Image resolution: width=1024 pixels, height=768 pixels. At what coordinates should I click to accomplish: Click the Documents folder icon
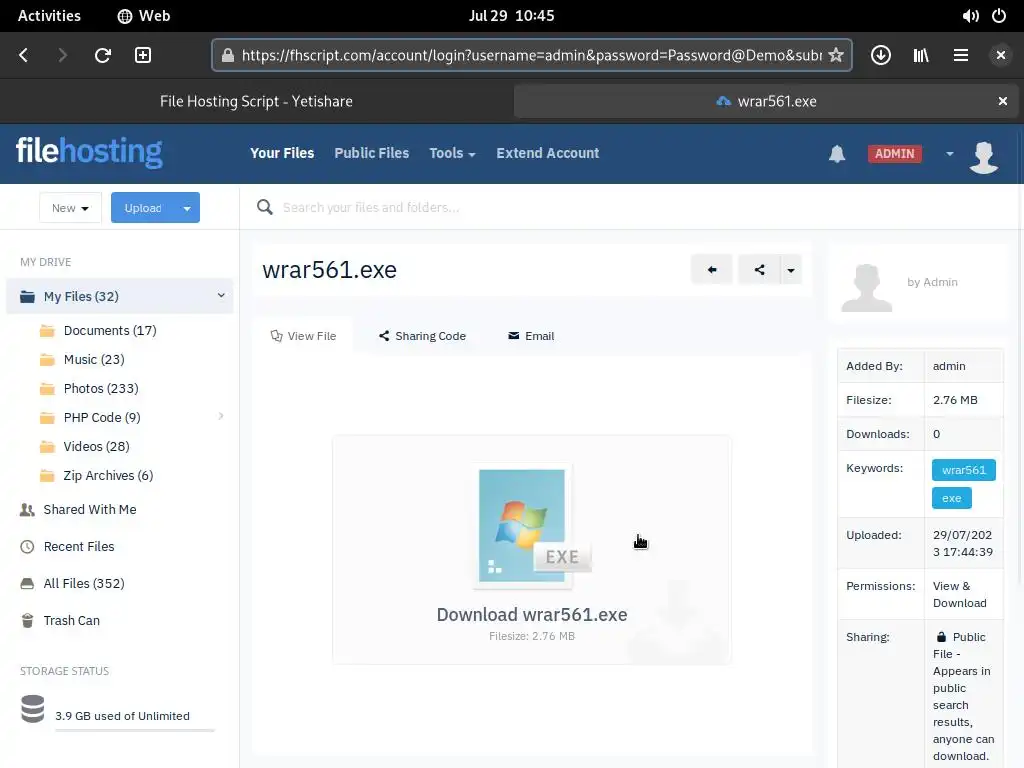coord(47,330)
